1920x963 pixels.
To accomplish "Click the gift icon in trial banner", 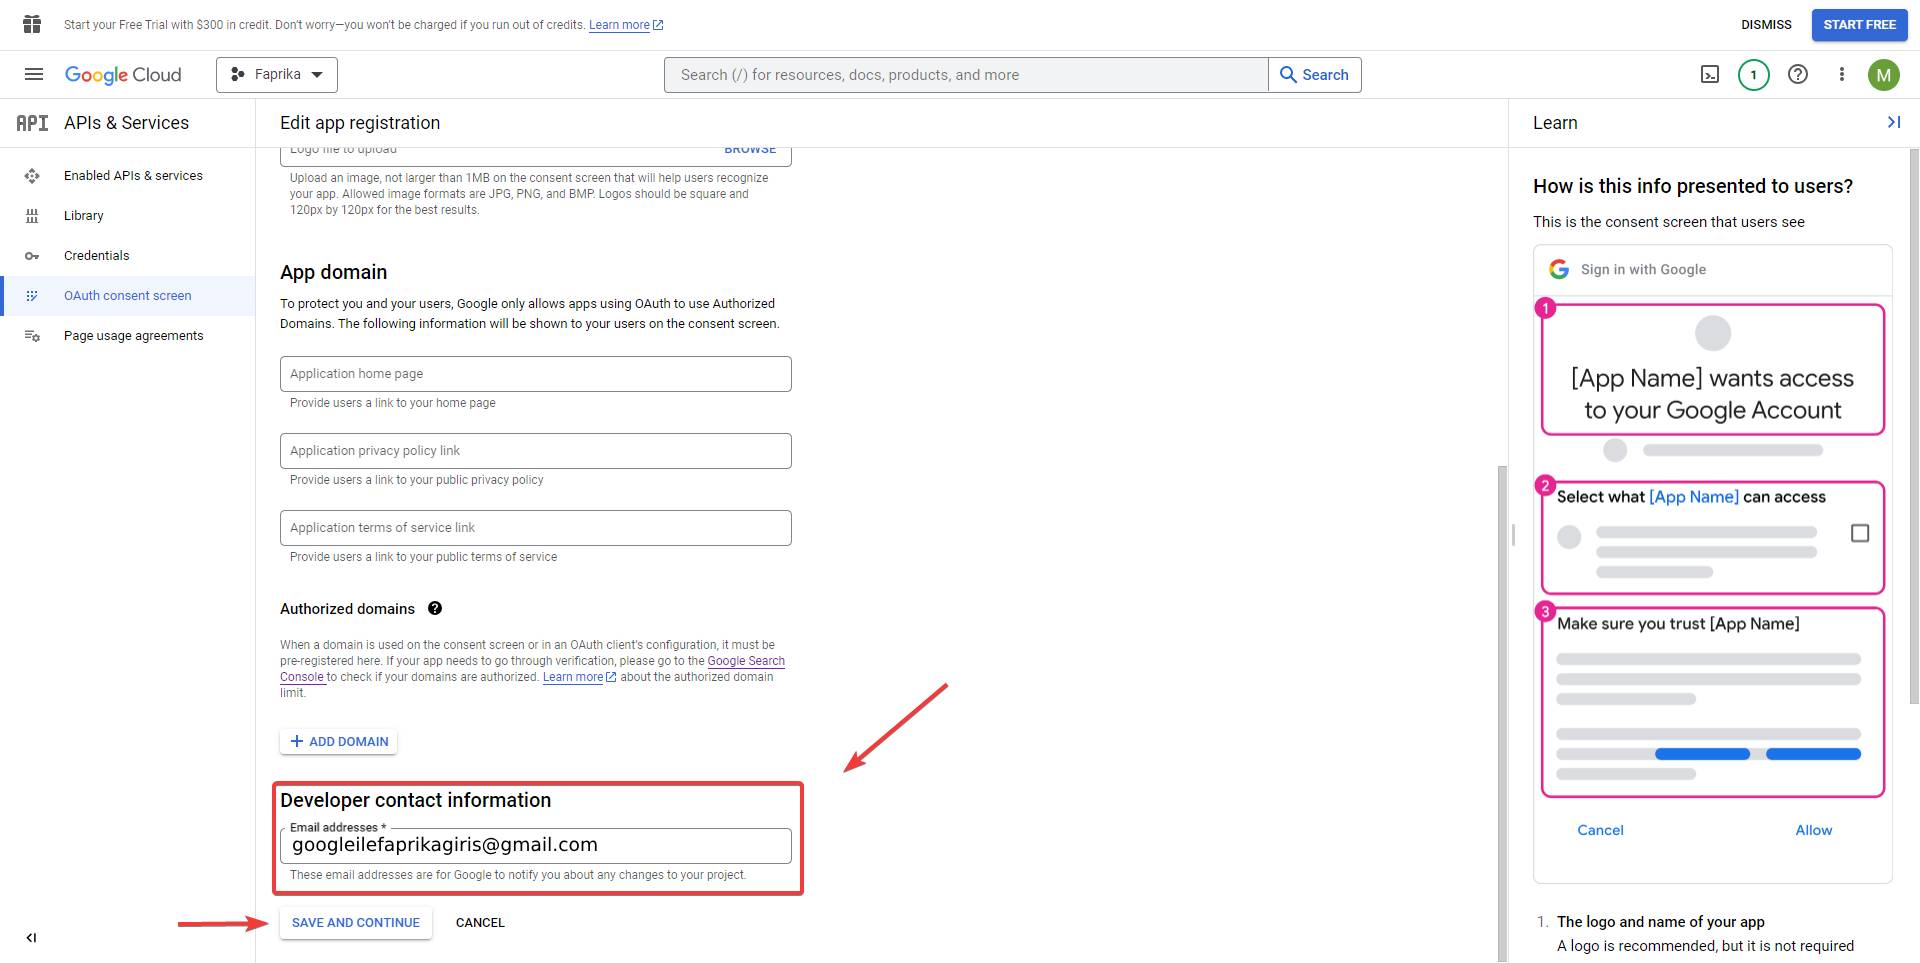I will [x=32, y=24].
